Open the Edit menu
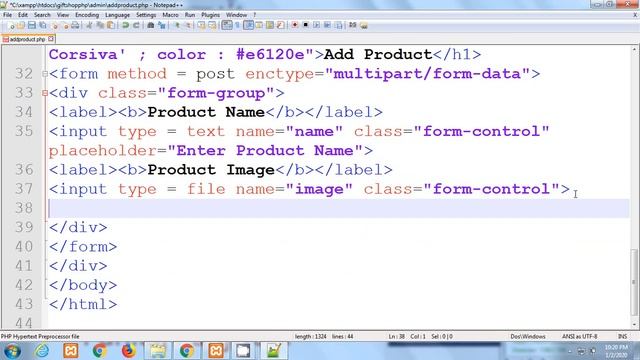The width and height of the screenshot is (640, 360). [x=23, y=15]
